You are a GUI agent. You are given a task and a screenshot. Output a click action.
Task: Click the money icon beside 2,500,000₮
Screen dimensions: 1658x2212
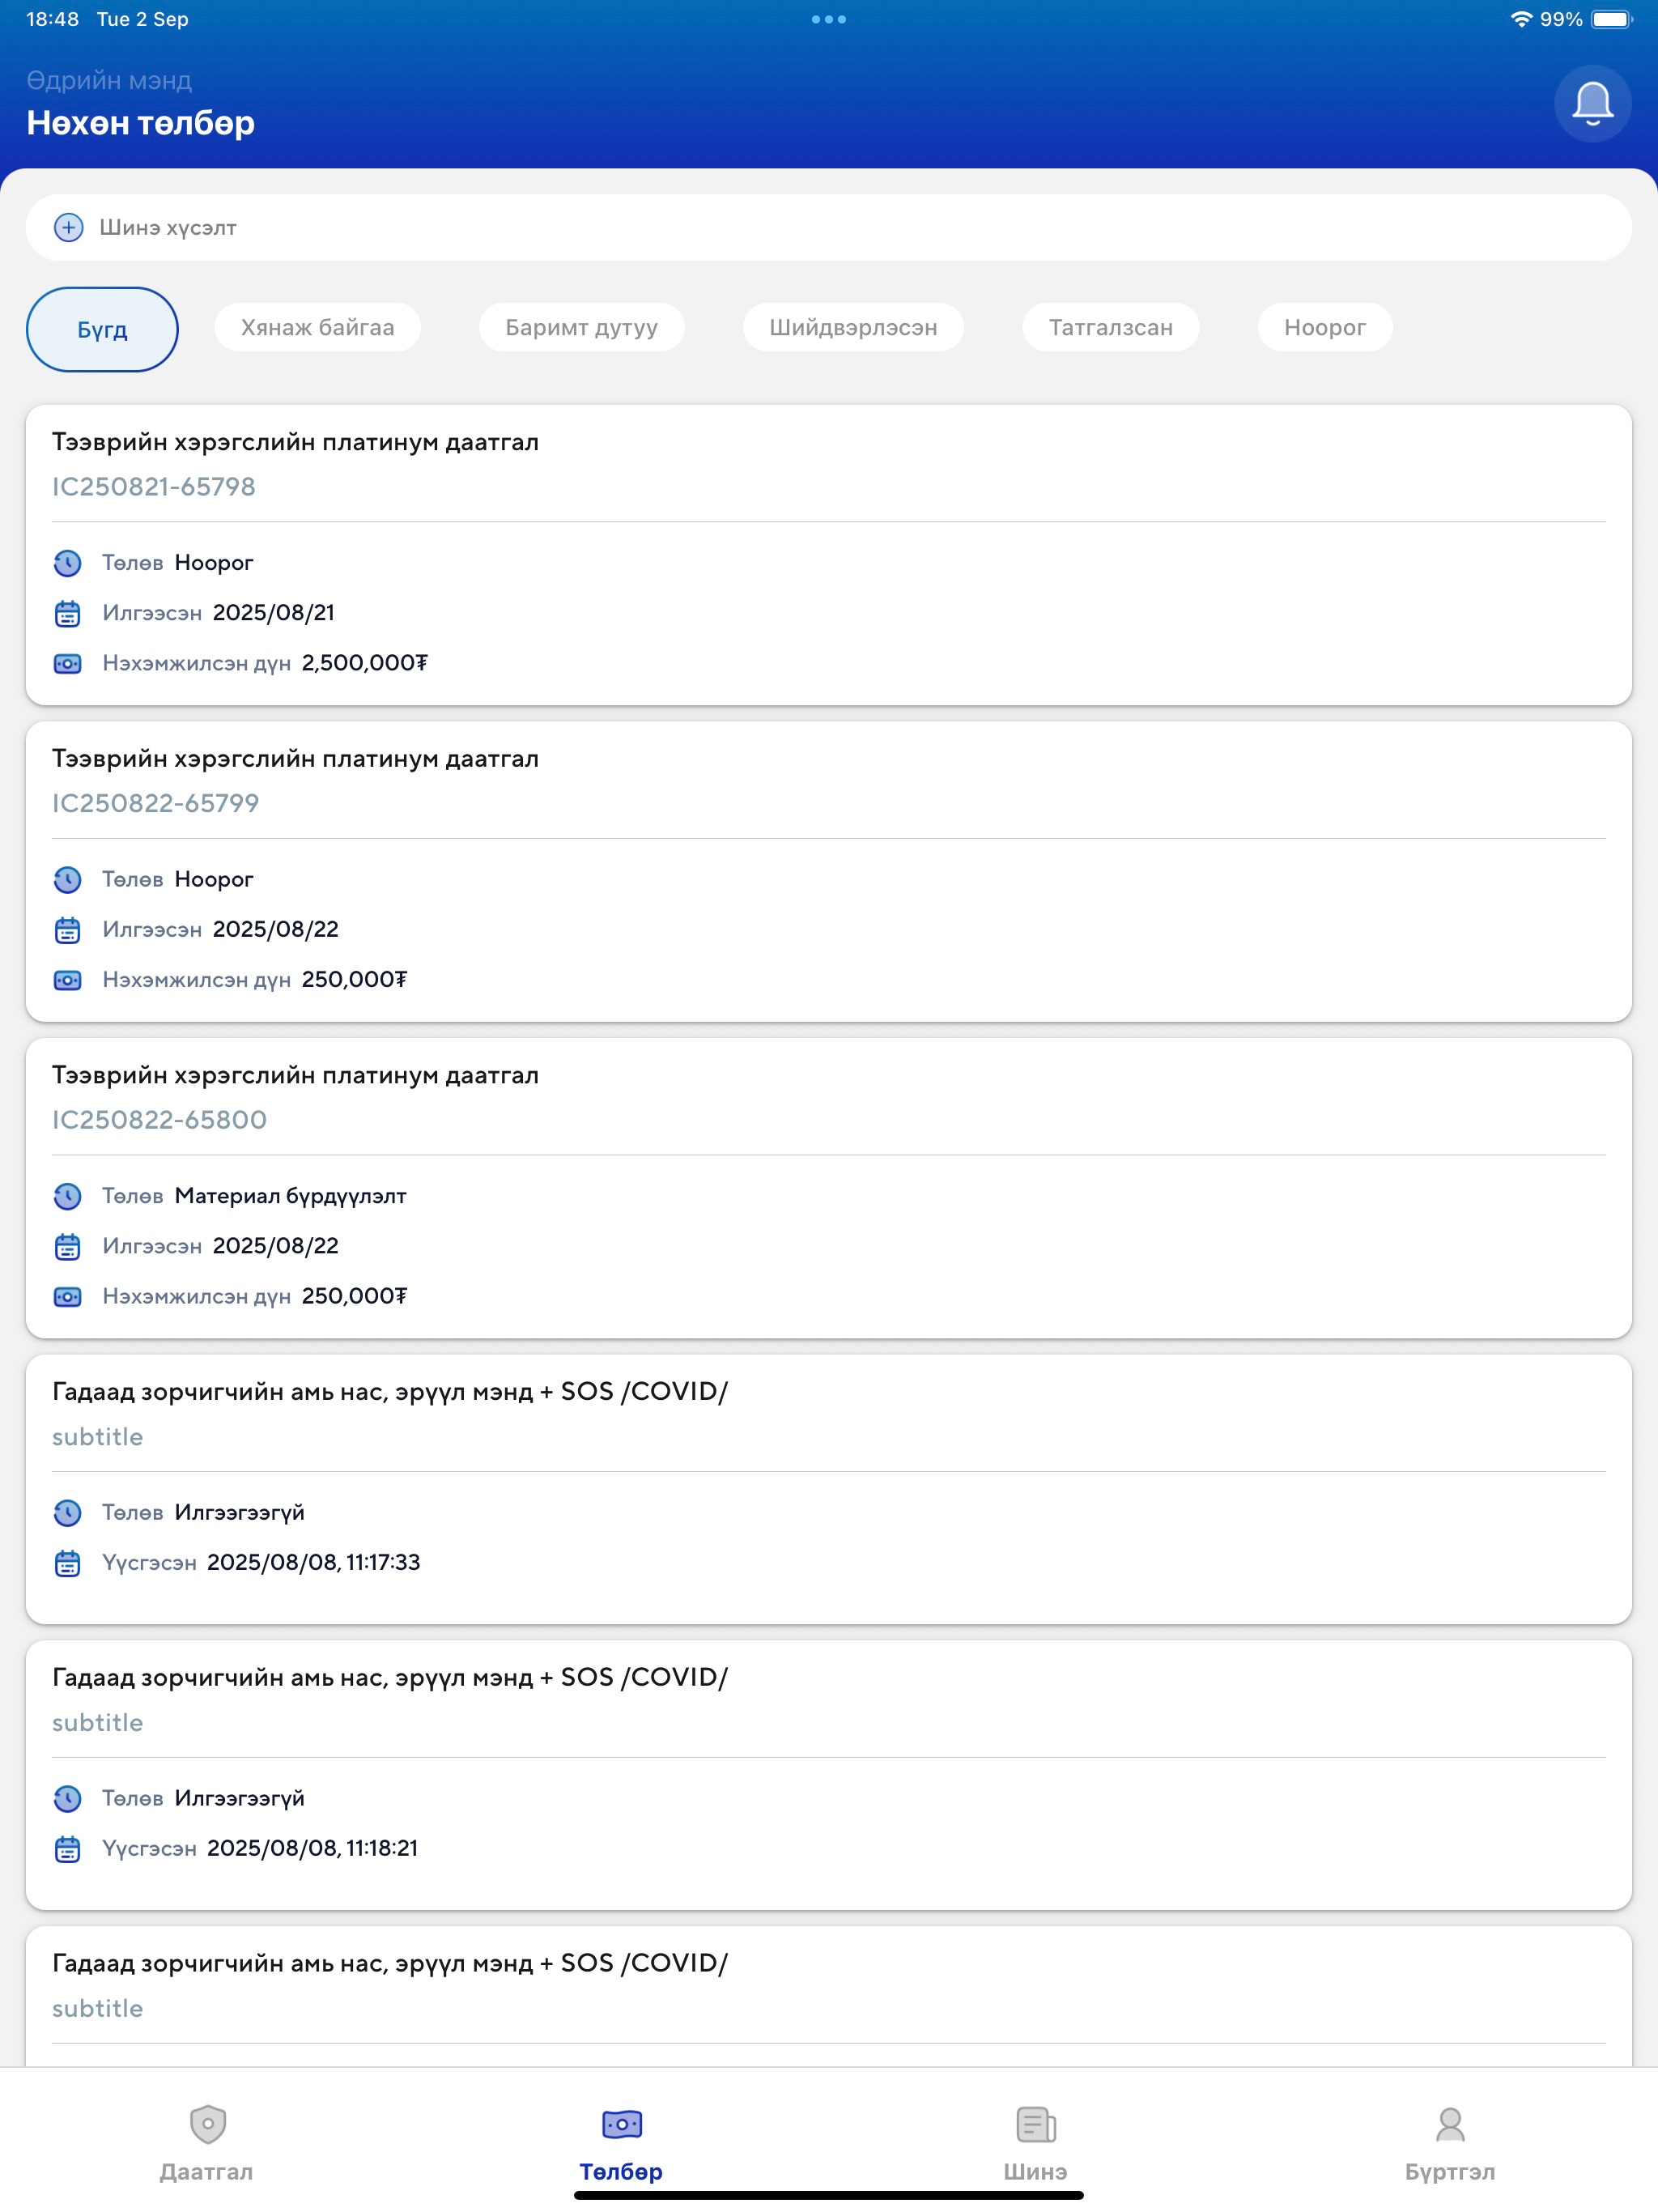[x=67, y=663]
